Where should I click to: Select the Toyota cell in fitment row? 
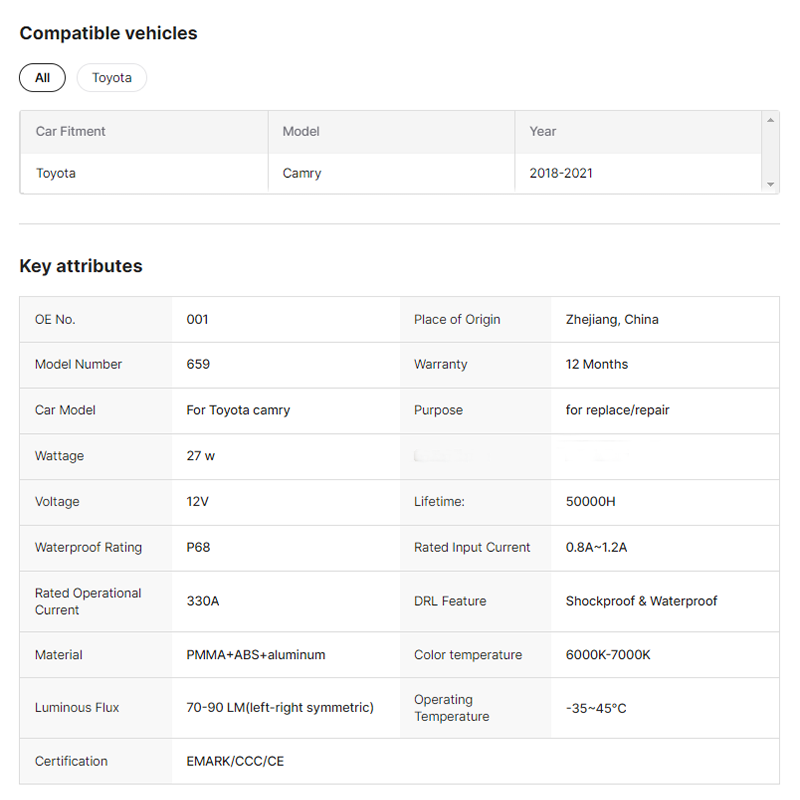(x=56, y=173)
